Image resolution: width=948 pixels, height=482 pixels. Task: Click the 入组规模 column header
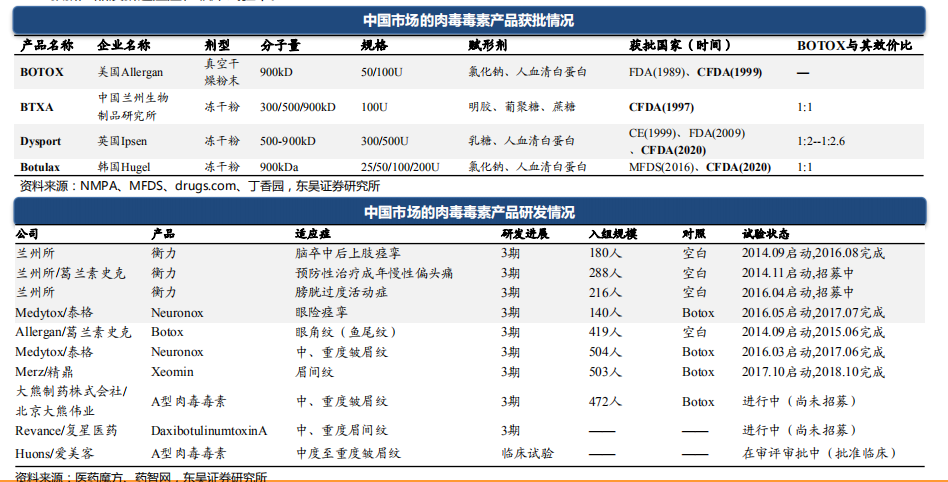click(x=612, y=233)
